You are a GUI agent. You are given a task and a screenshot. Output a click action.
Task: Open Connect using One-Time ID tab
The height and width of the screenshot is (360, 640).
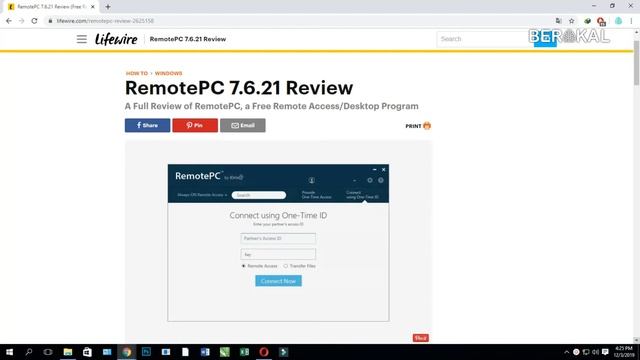tap(362, 195)
